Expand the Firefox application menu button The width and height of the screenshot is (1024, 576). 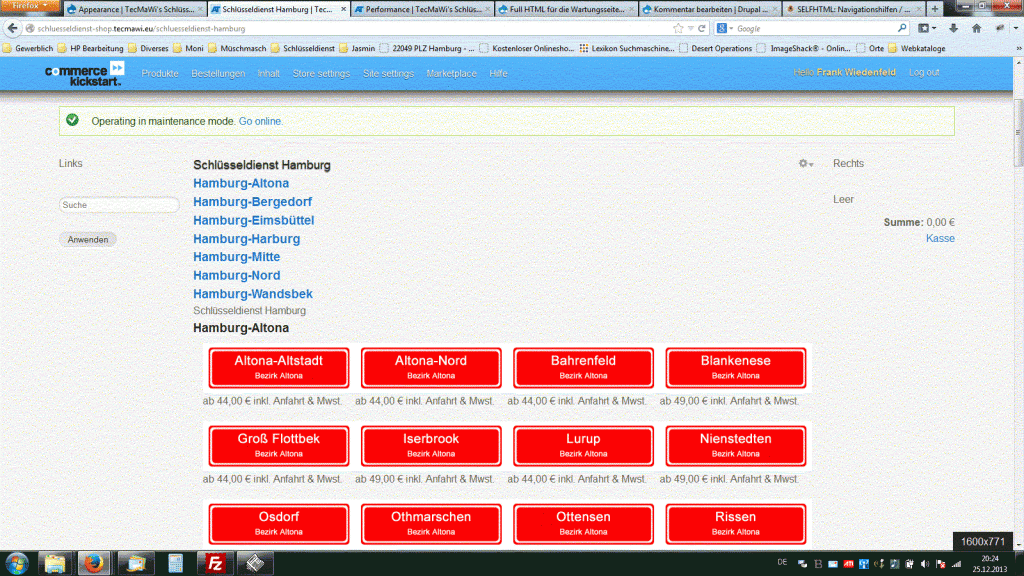[x=30, y=6]
